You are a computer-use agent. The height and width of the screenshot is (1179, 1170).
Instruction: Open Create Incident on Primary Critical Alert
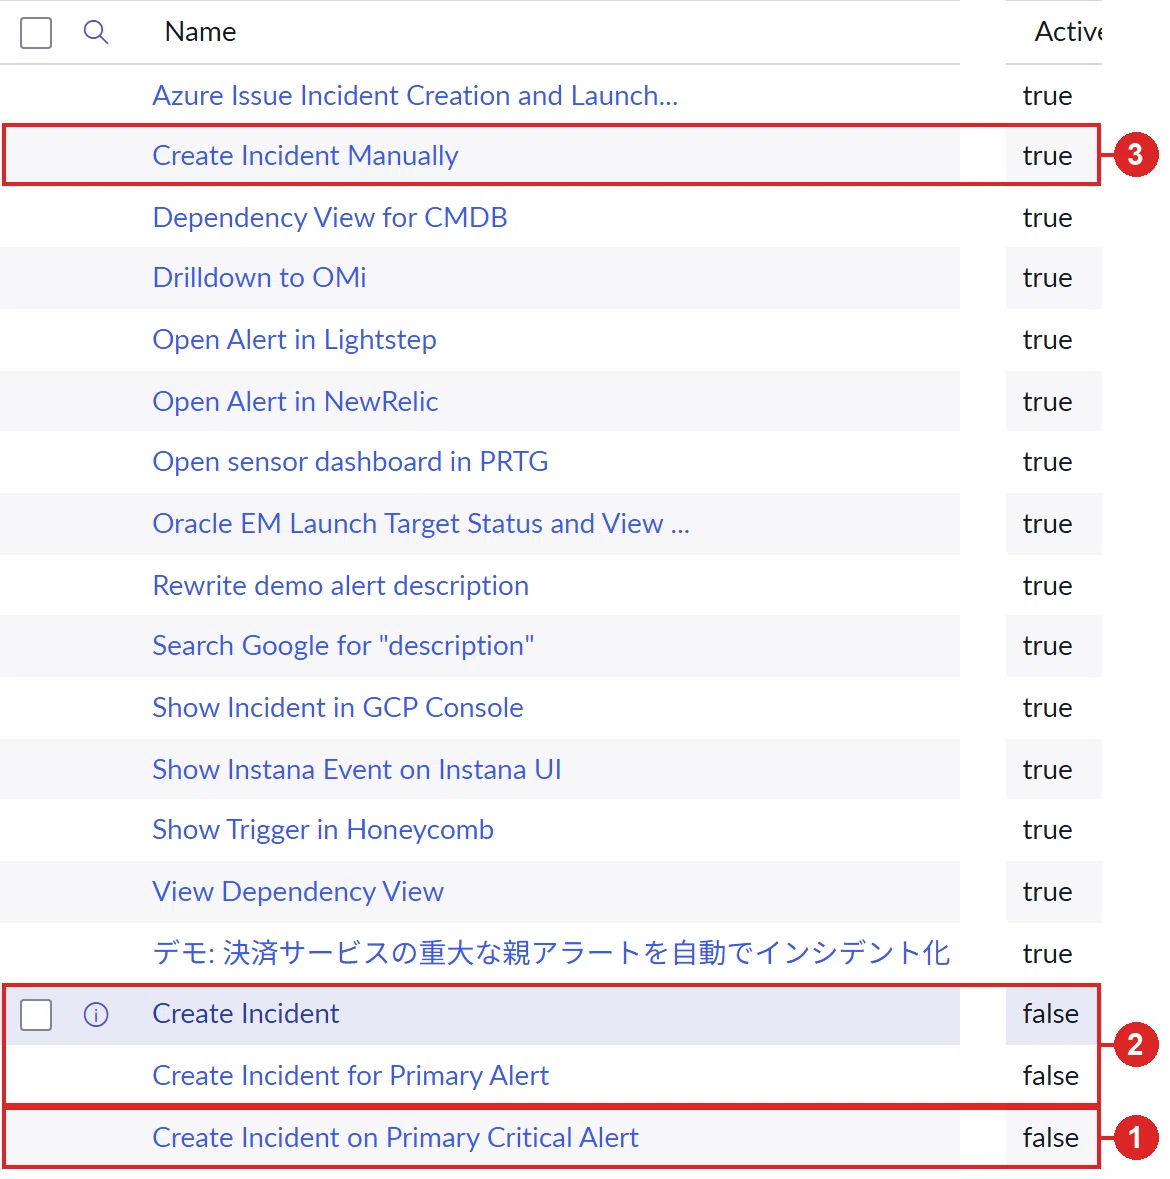click(x=396, y=1138)
